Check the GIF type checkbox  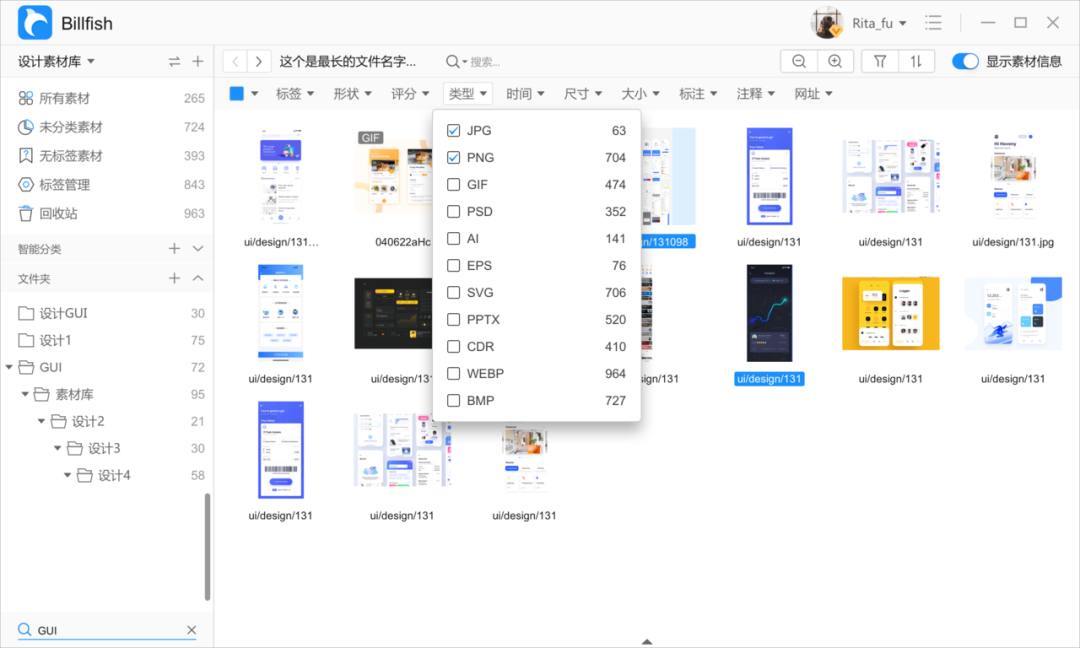click(x=453, y=185)
